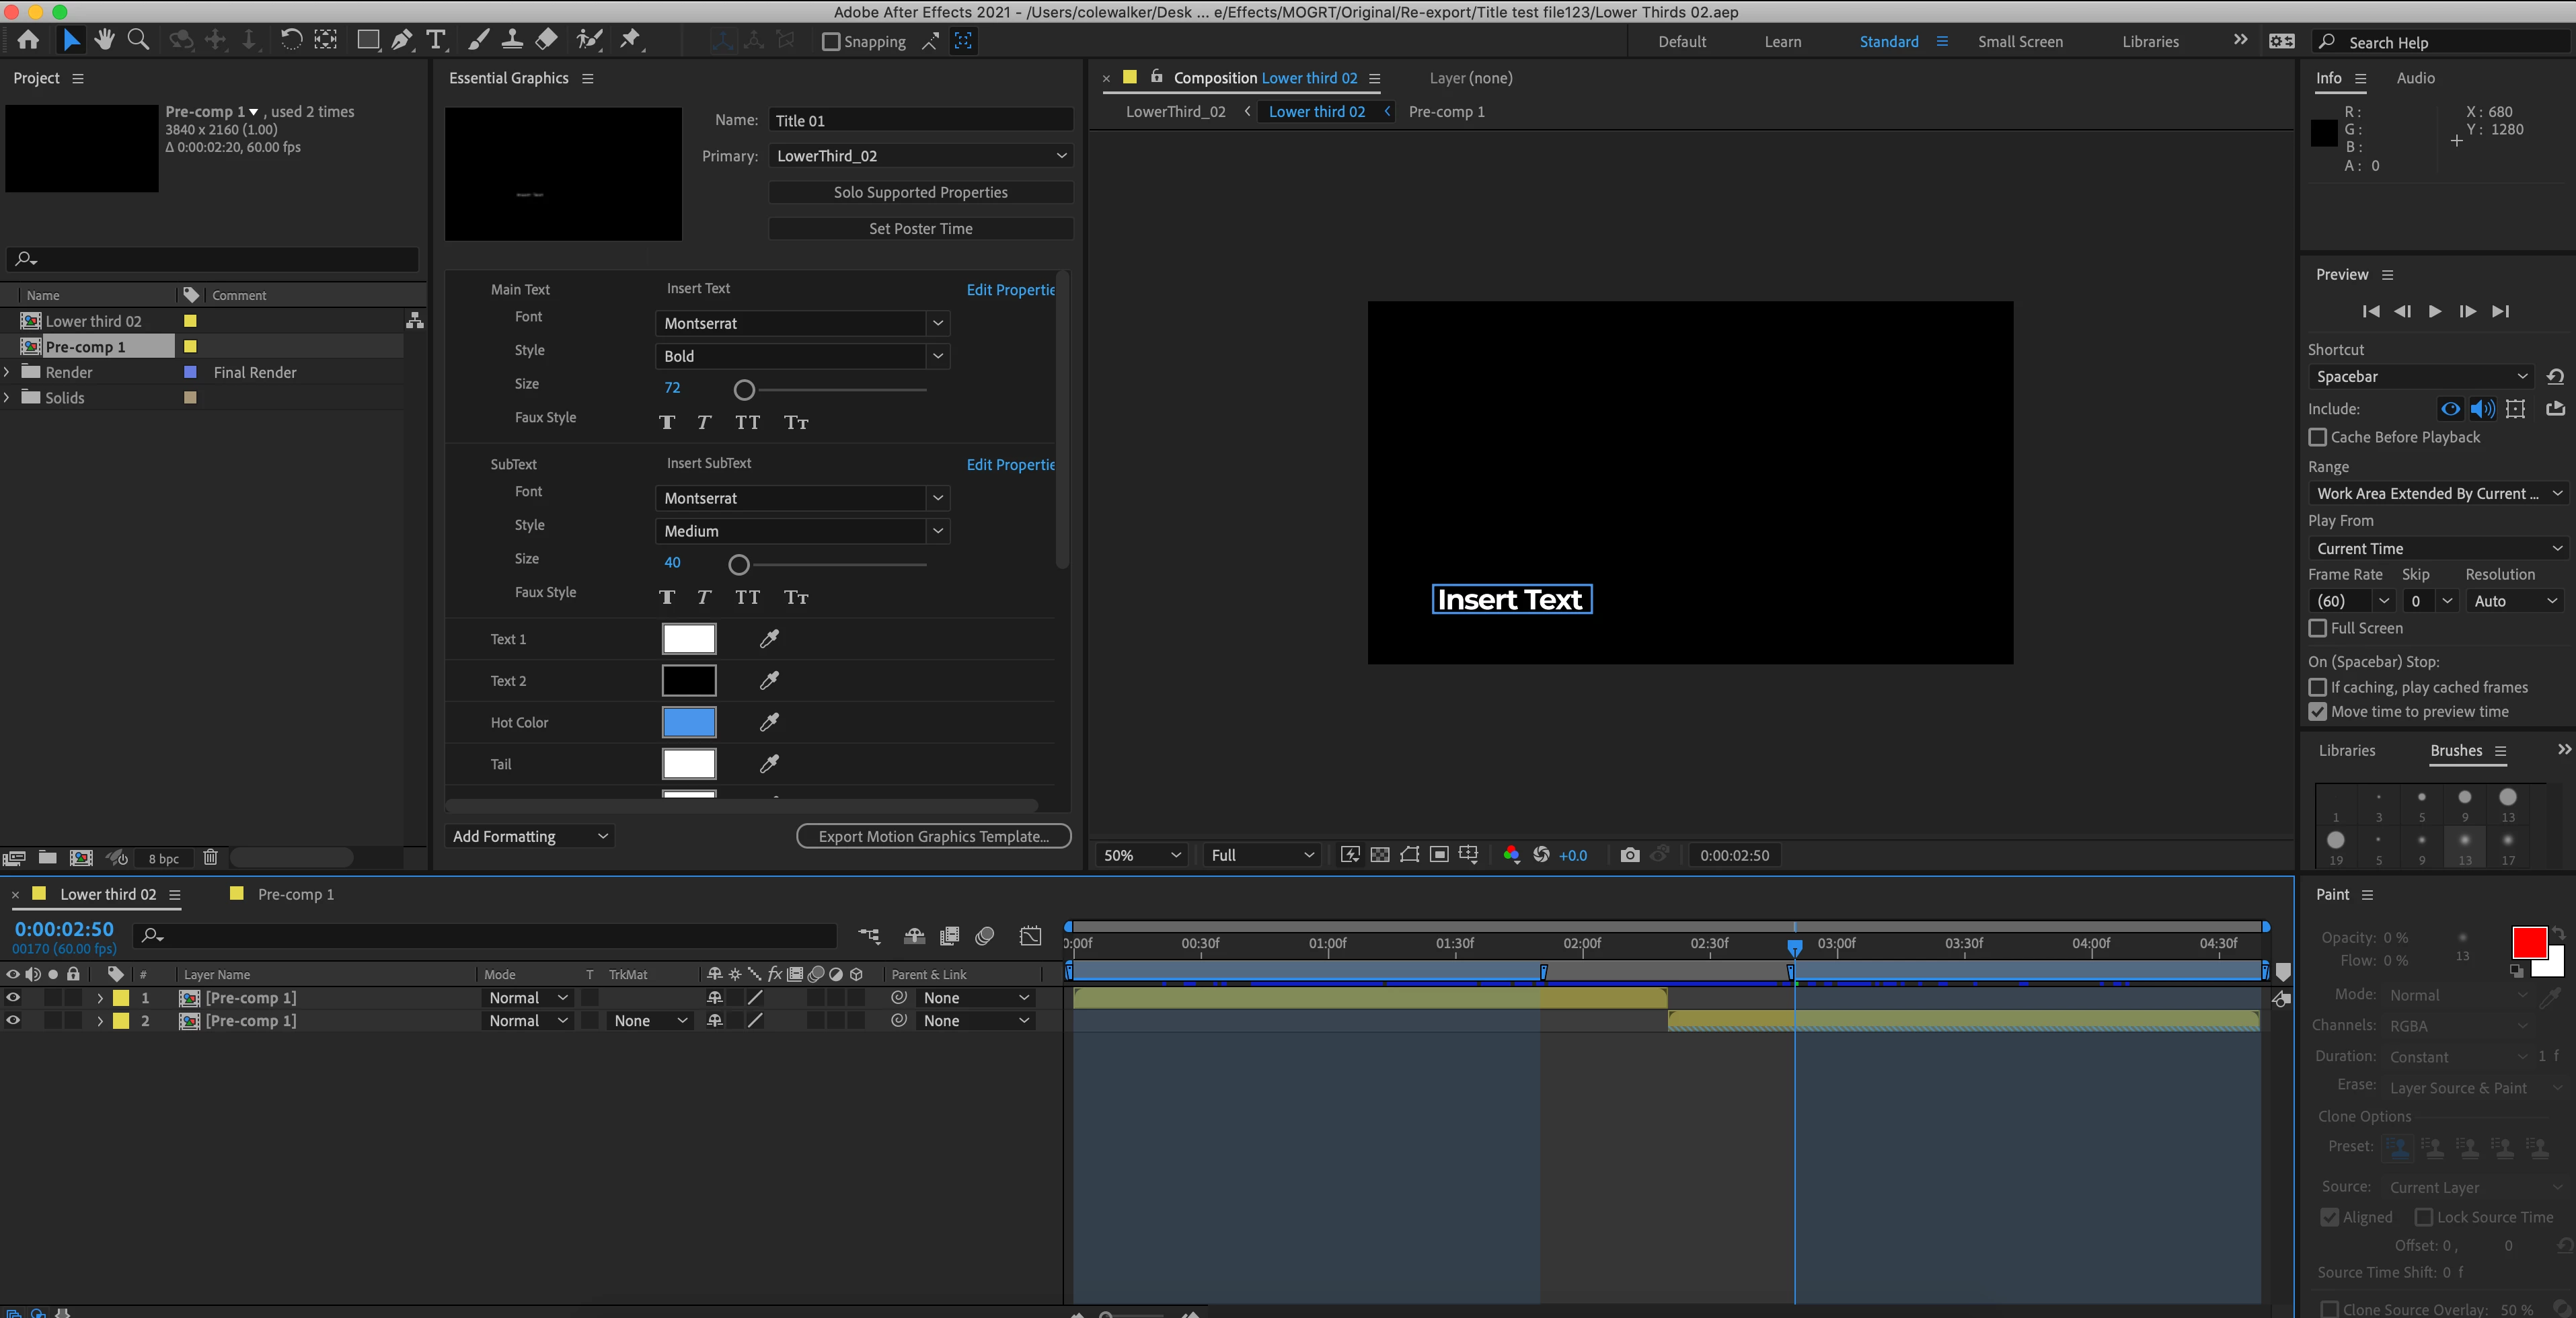Click Export Motion Graphics Template button

coord(933,836)
